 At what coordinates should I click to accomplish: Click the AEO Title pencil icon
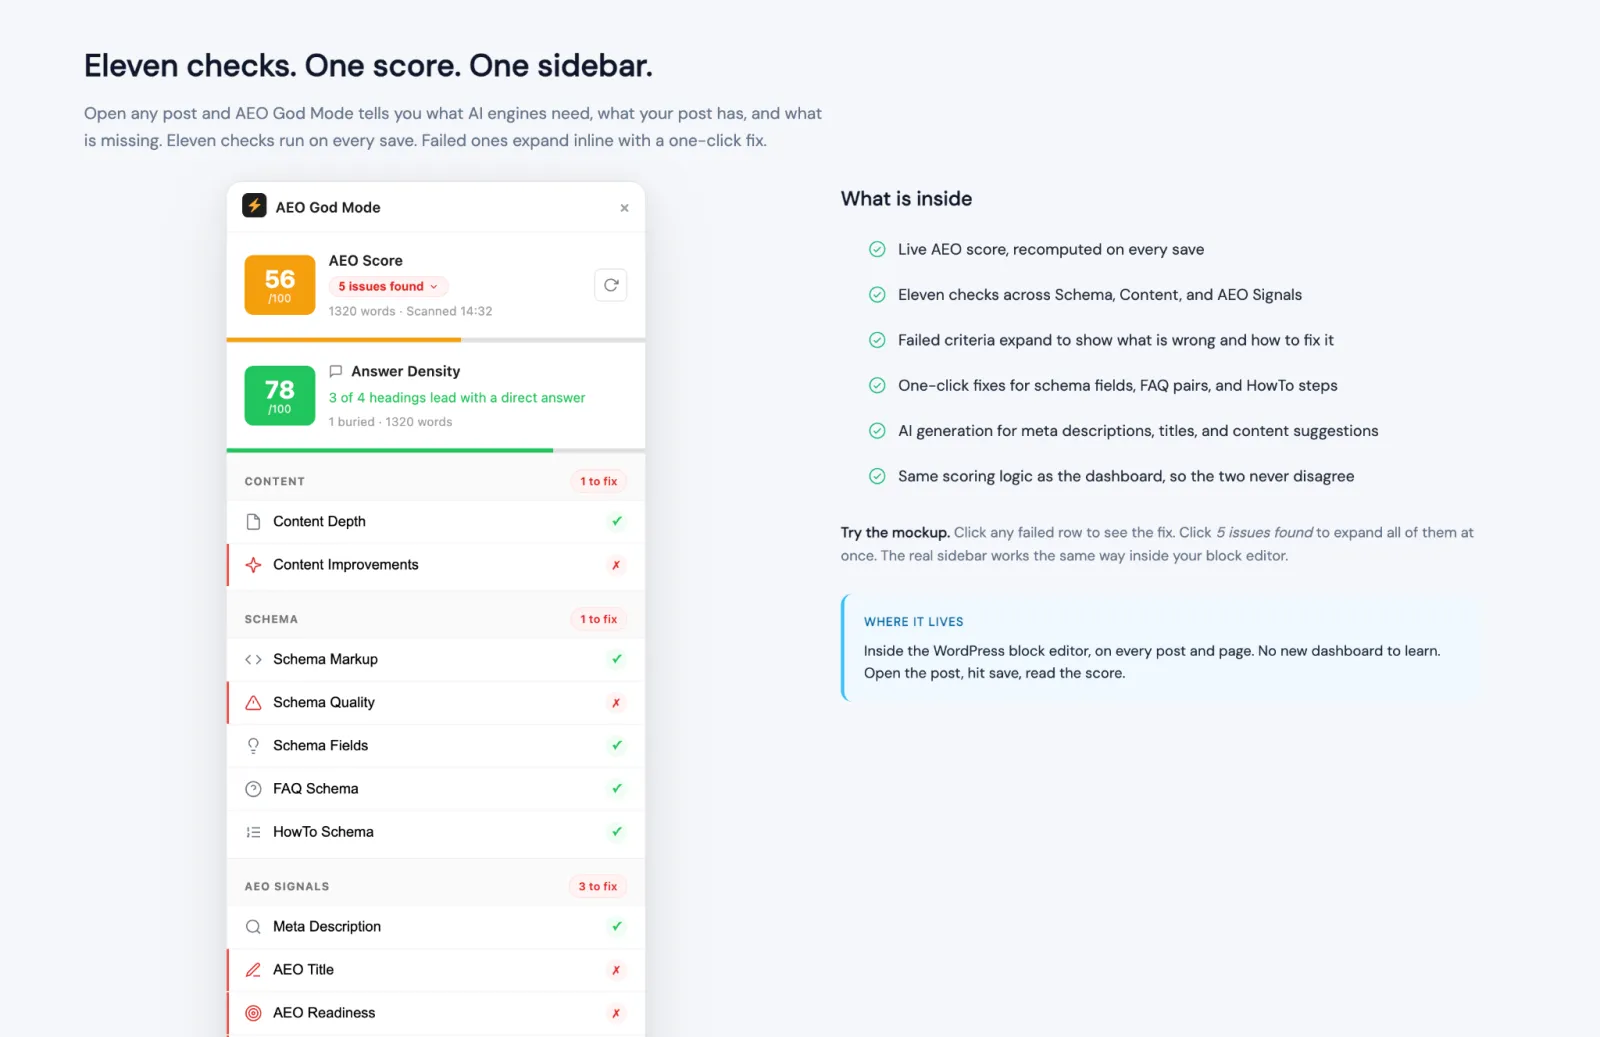(x=253, y=969)
